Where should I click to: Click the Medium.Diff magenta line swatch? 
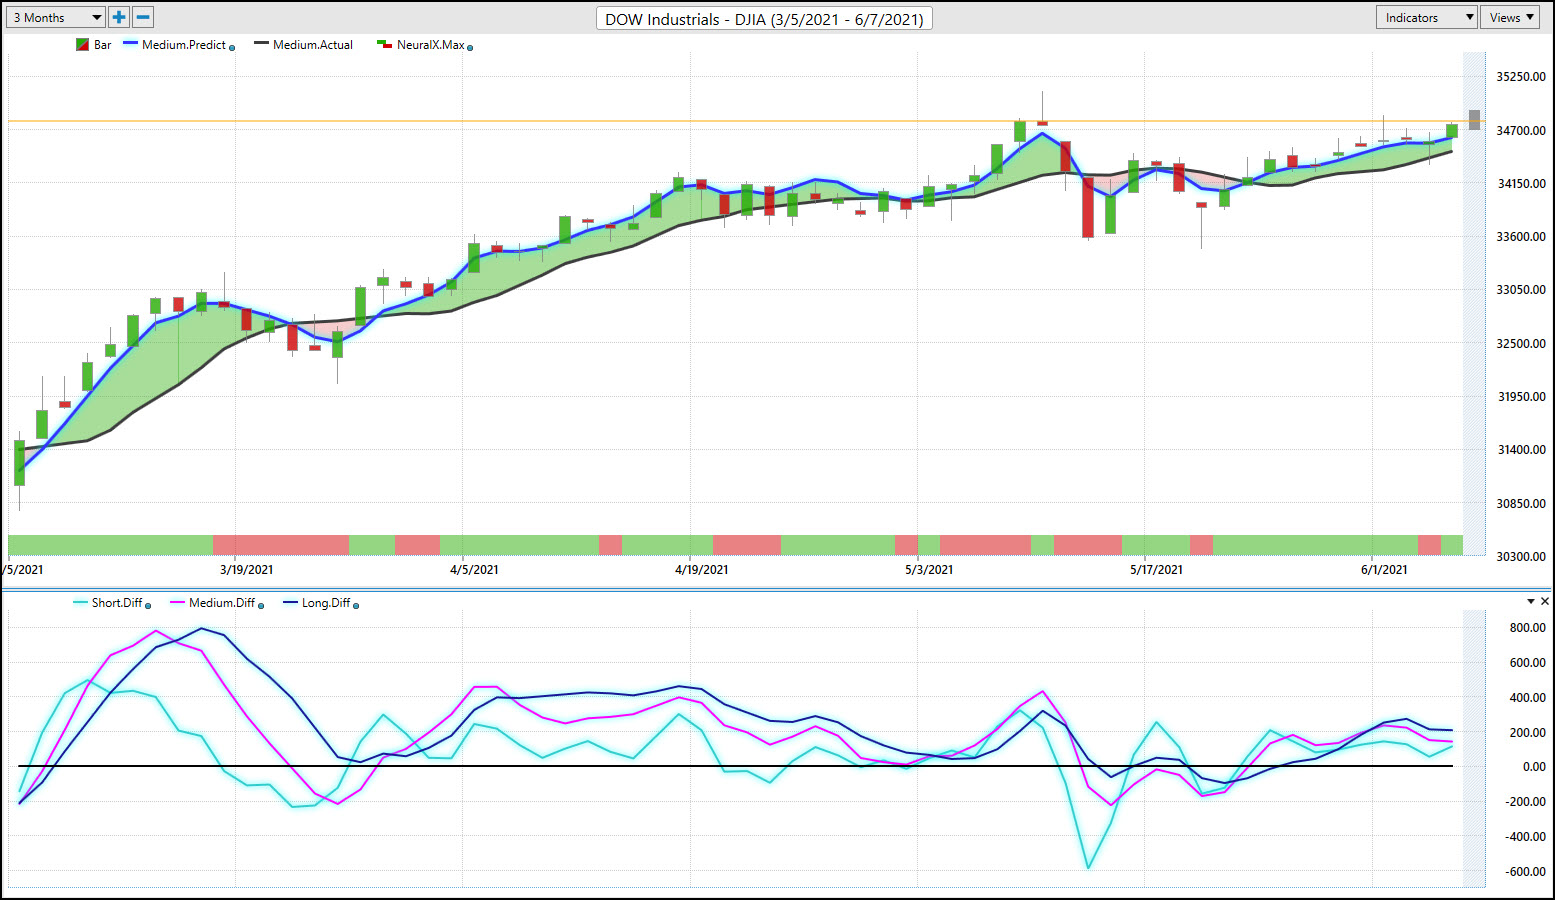coord(178,602)
